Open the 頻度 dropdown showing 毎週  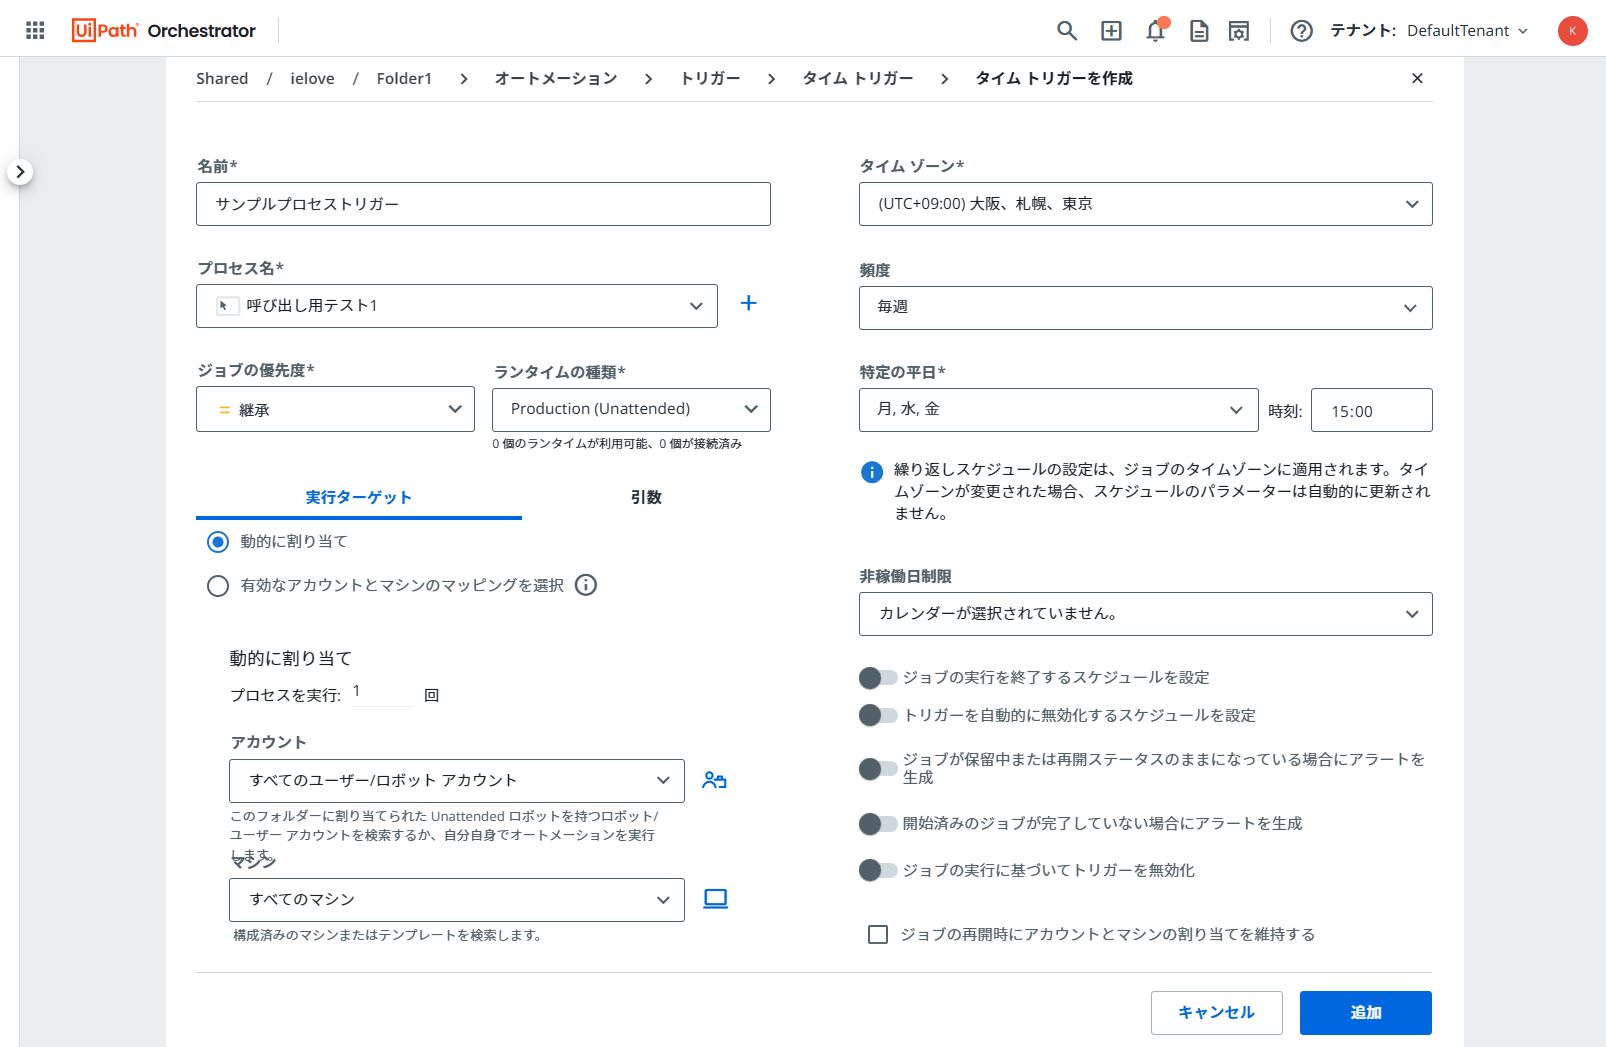pyautogui.click(x=1145, y=308)
